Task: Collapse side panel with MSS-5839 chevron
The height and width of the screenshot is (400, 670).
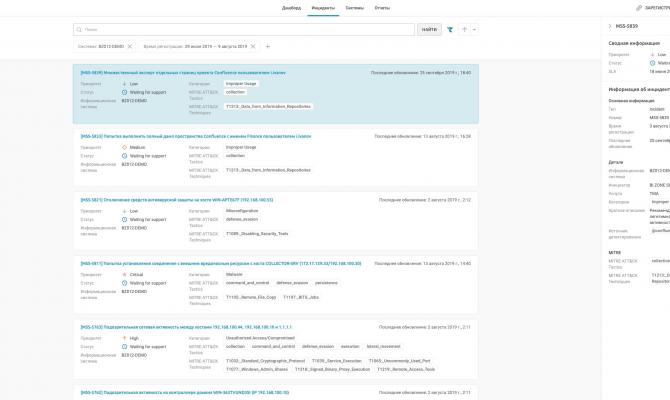Action: [x=610, y=26]
